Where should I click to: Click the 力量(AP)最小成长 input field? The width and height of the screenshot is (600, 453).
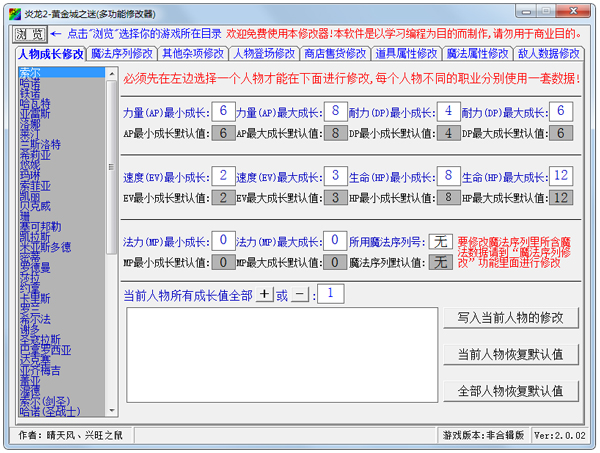click(222, 110)
